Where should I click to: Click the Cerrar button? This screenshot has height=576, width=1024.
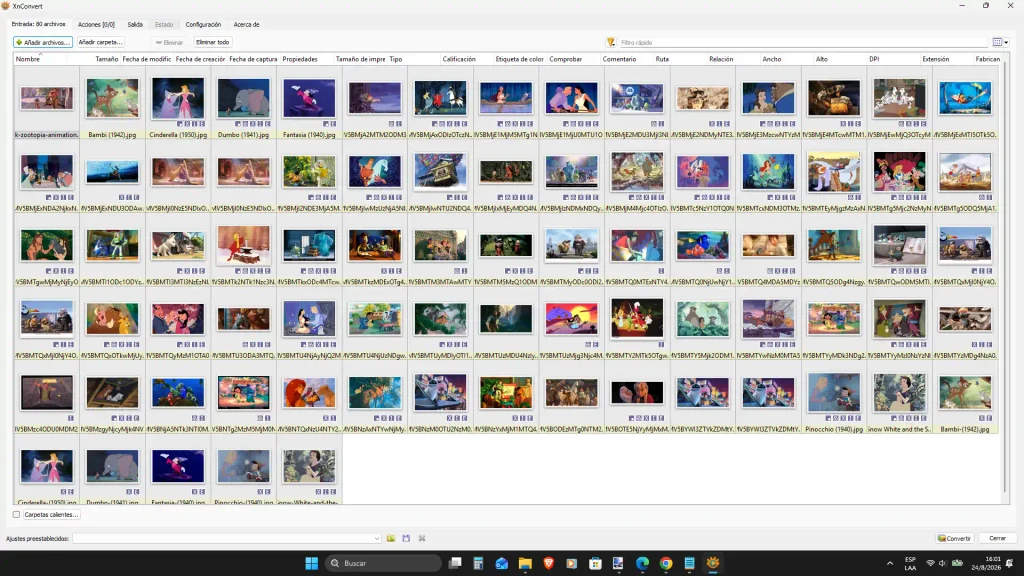point(997,538)
